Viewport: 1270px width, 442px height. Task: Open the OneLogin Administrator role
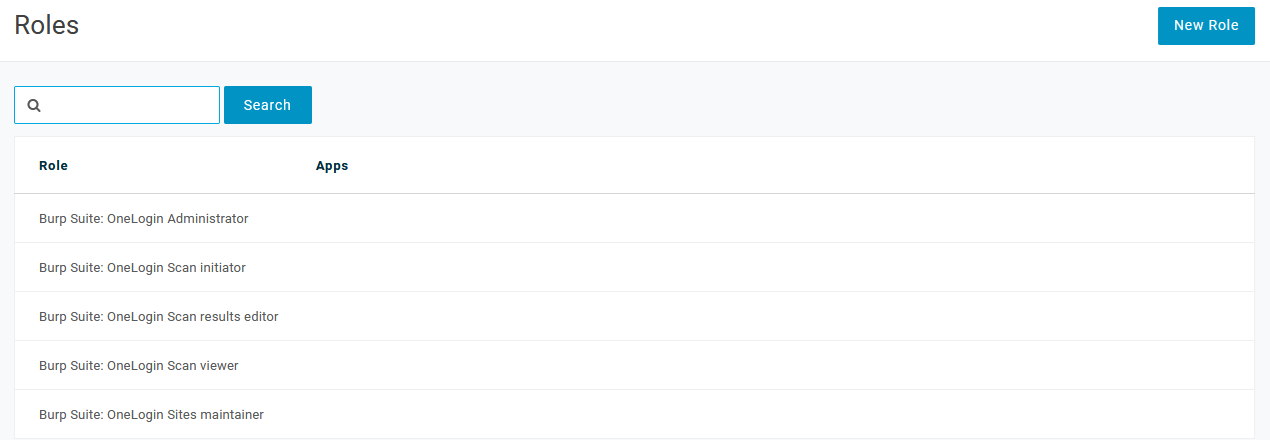(x=144, y=218)
